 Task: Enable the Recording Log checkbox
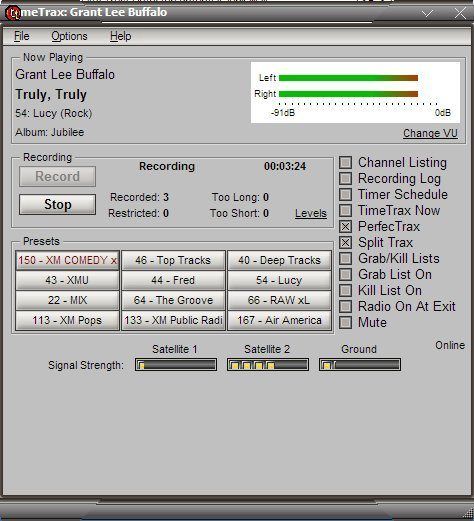(345, 179)
